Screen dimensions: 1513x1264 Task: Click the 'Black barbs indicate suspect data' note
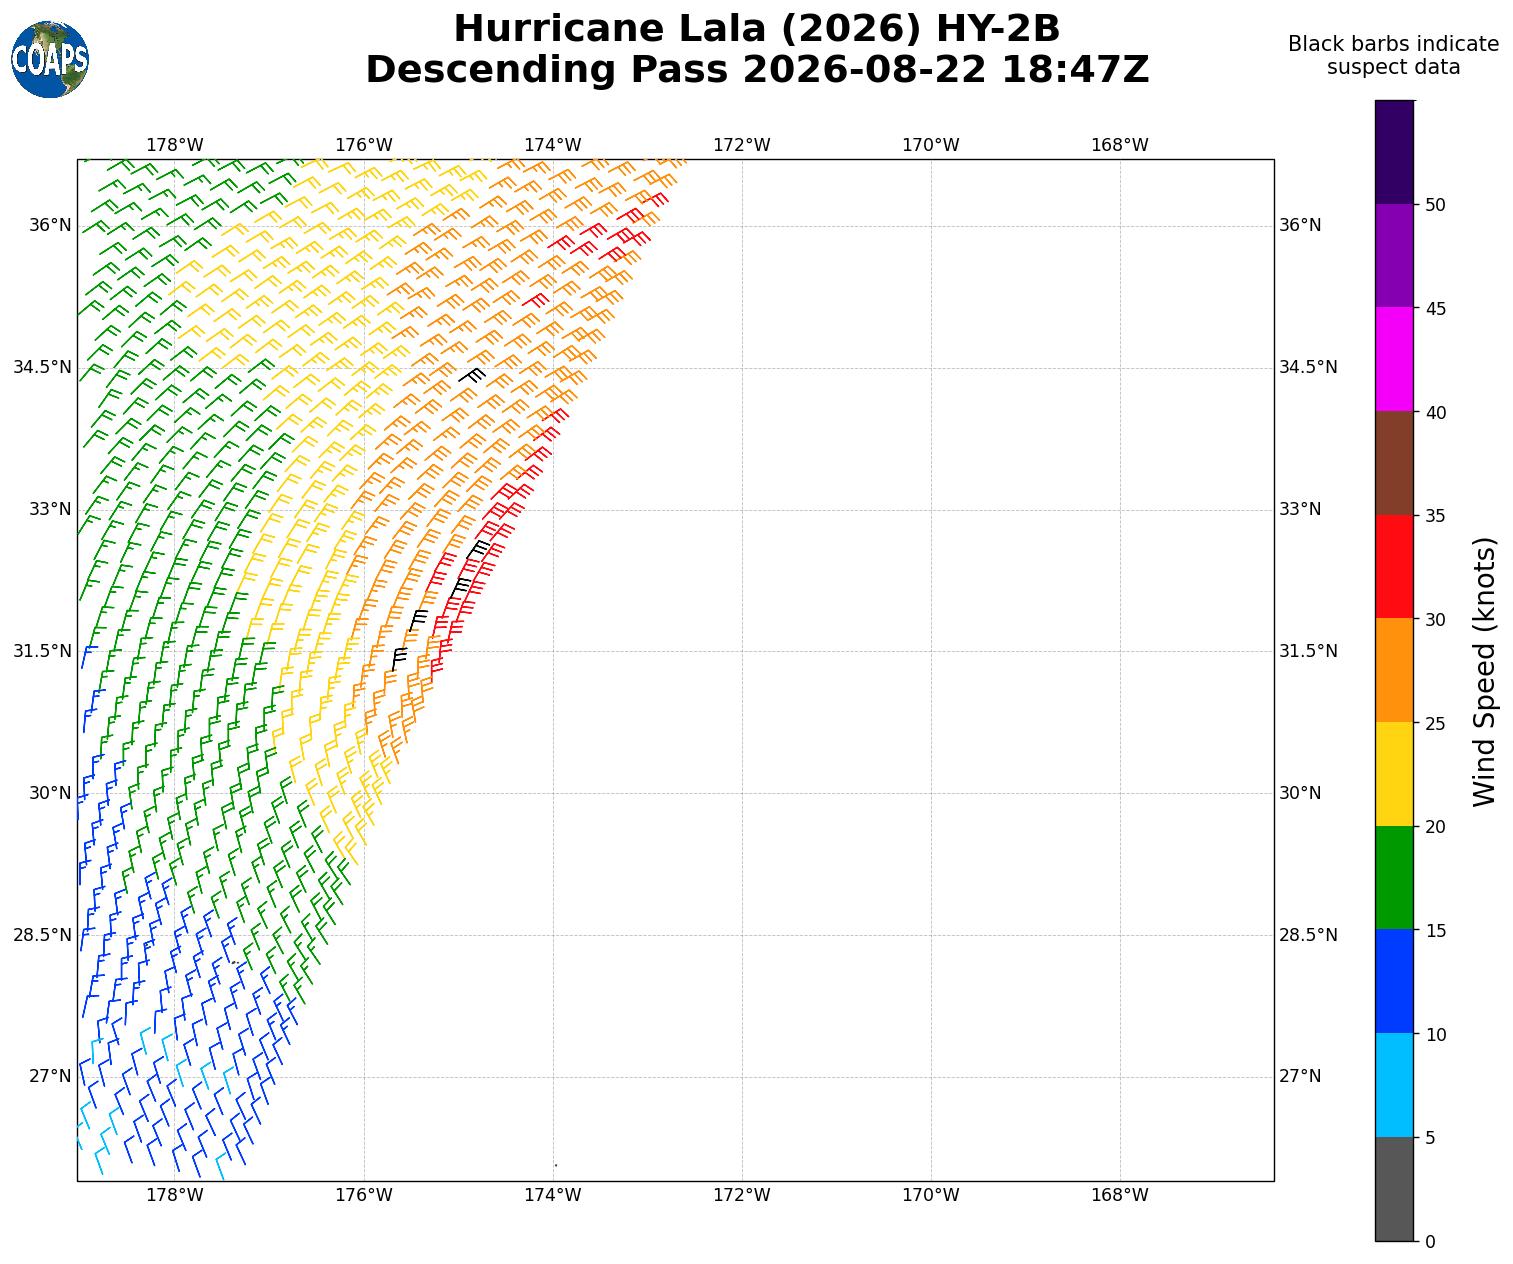tap(1393, 56)
